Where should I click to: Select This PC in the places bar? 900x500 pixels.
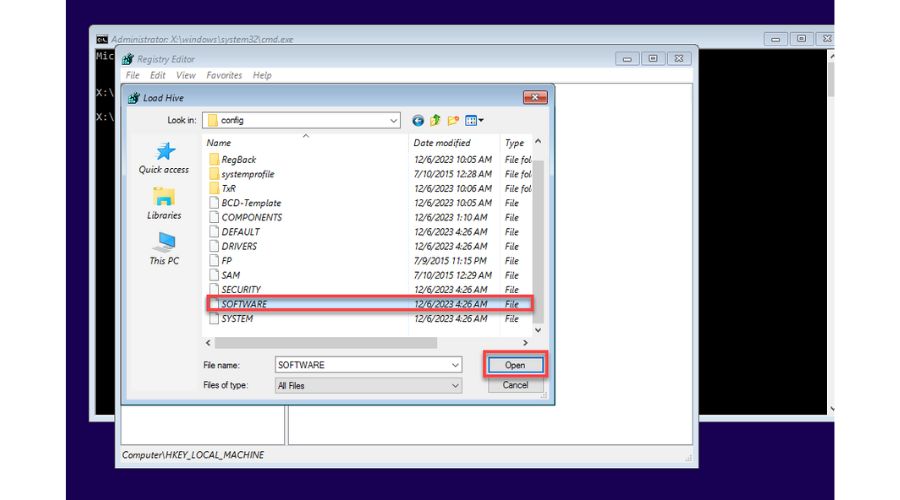click(x=164, y=249)
